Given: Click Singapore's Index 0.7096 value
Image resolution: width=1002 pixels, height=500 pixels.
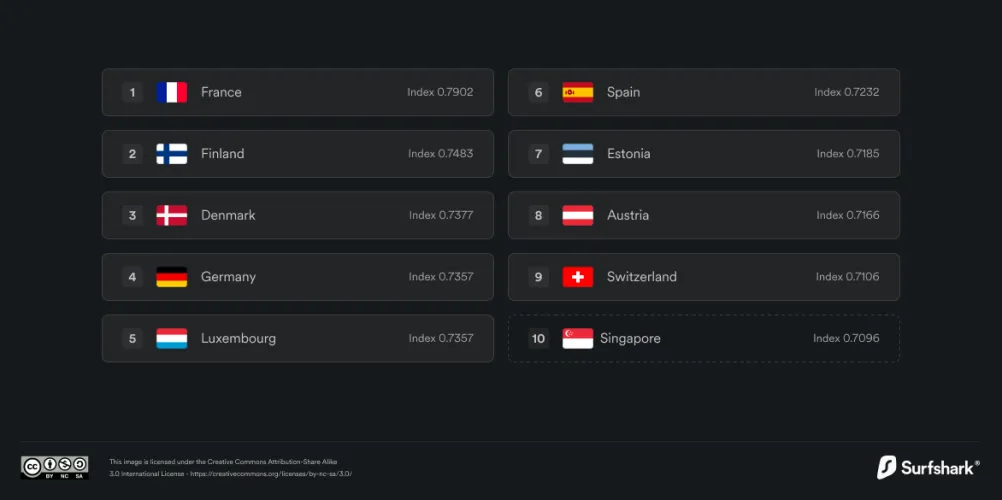Looking at the screenshot, I should [846, 339].
